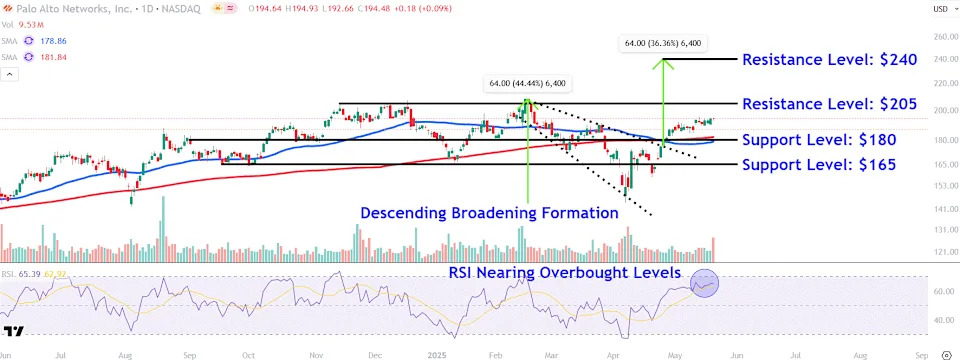Screen dimensions: 960x361
Task: Click the sun market status icon
Action: pyautogui.click(x=217, y=9)
